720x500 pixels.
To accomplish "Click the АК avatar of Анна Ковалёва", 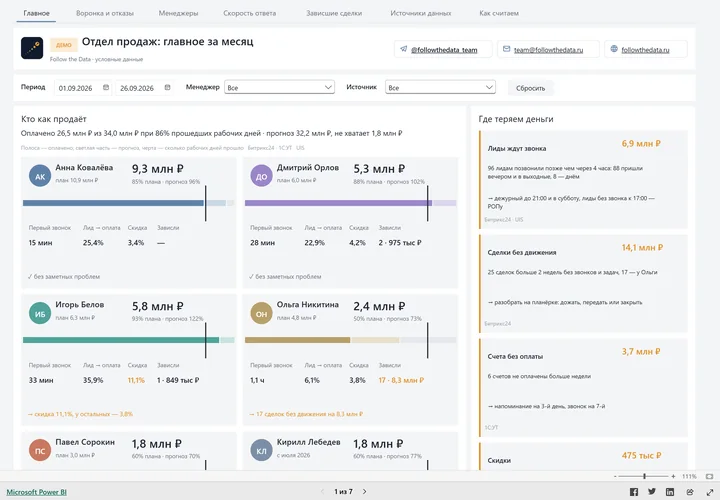I will point(40,176).
